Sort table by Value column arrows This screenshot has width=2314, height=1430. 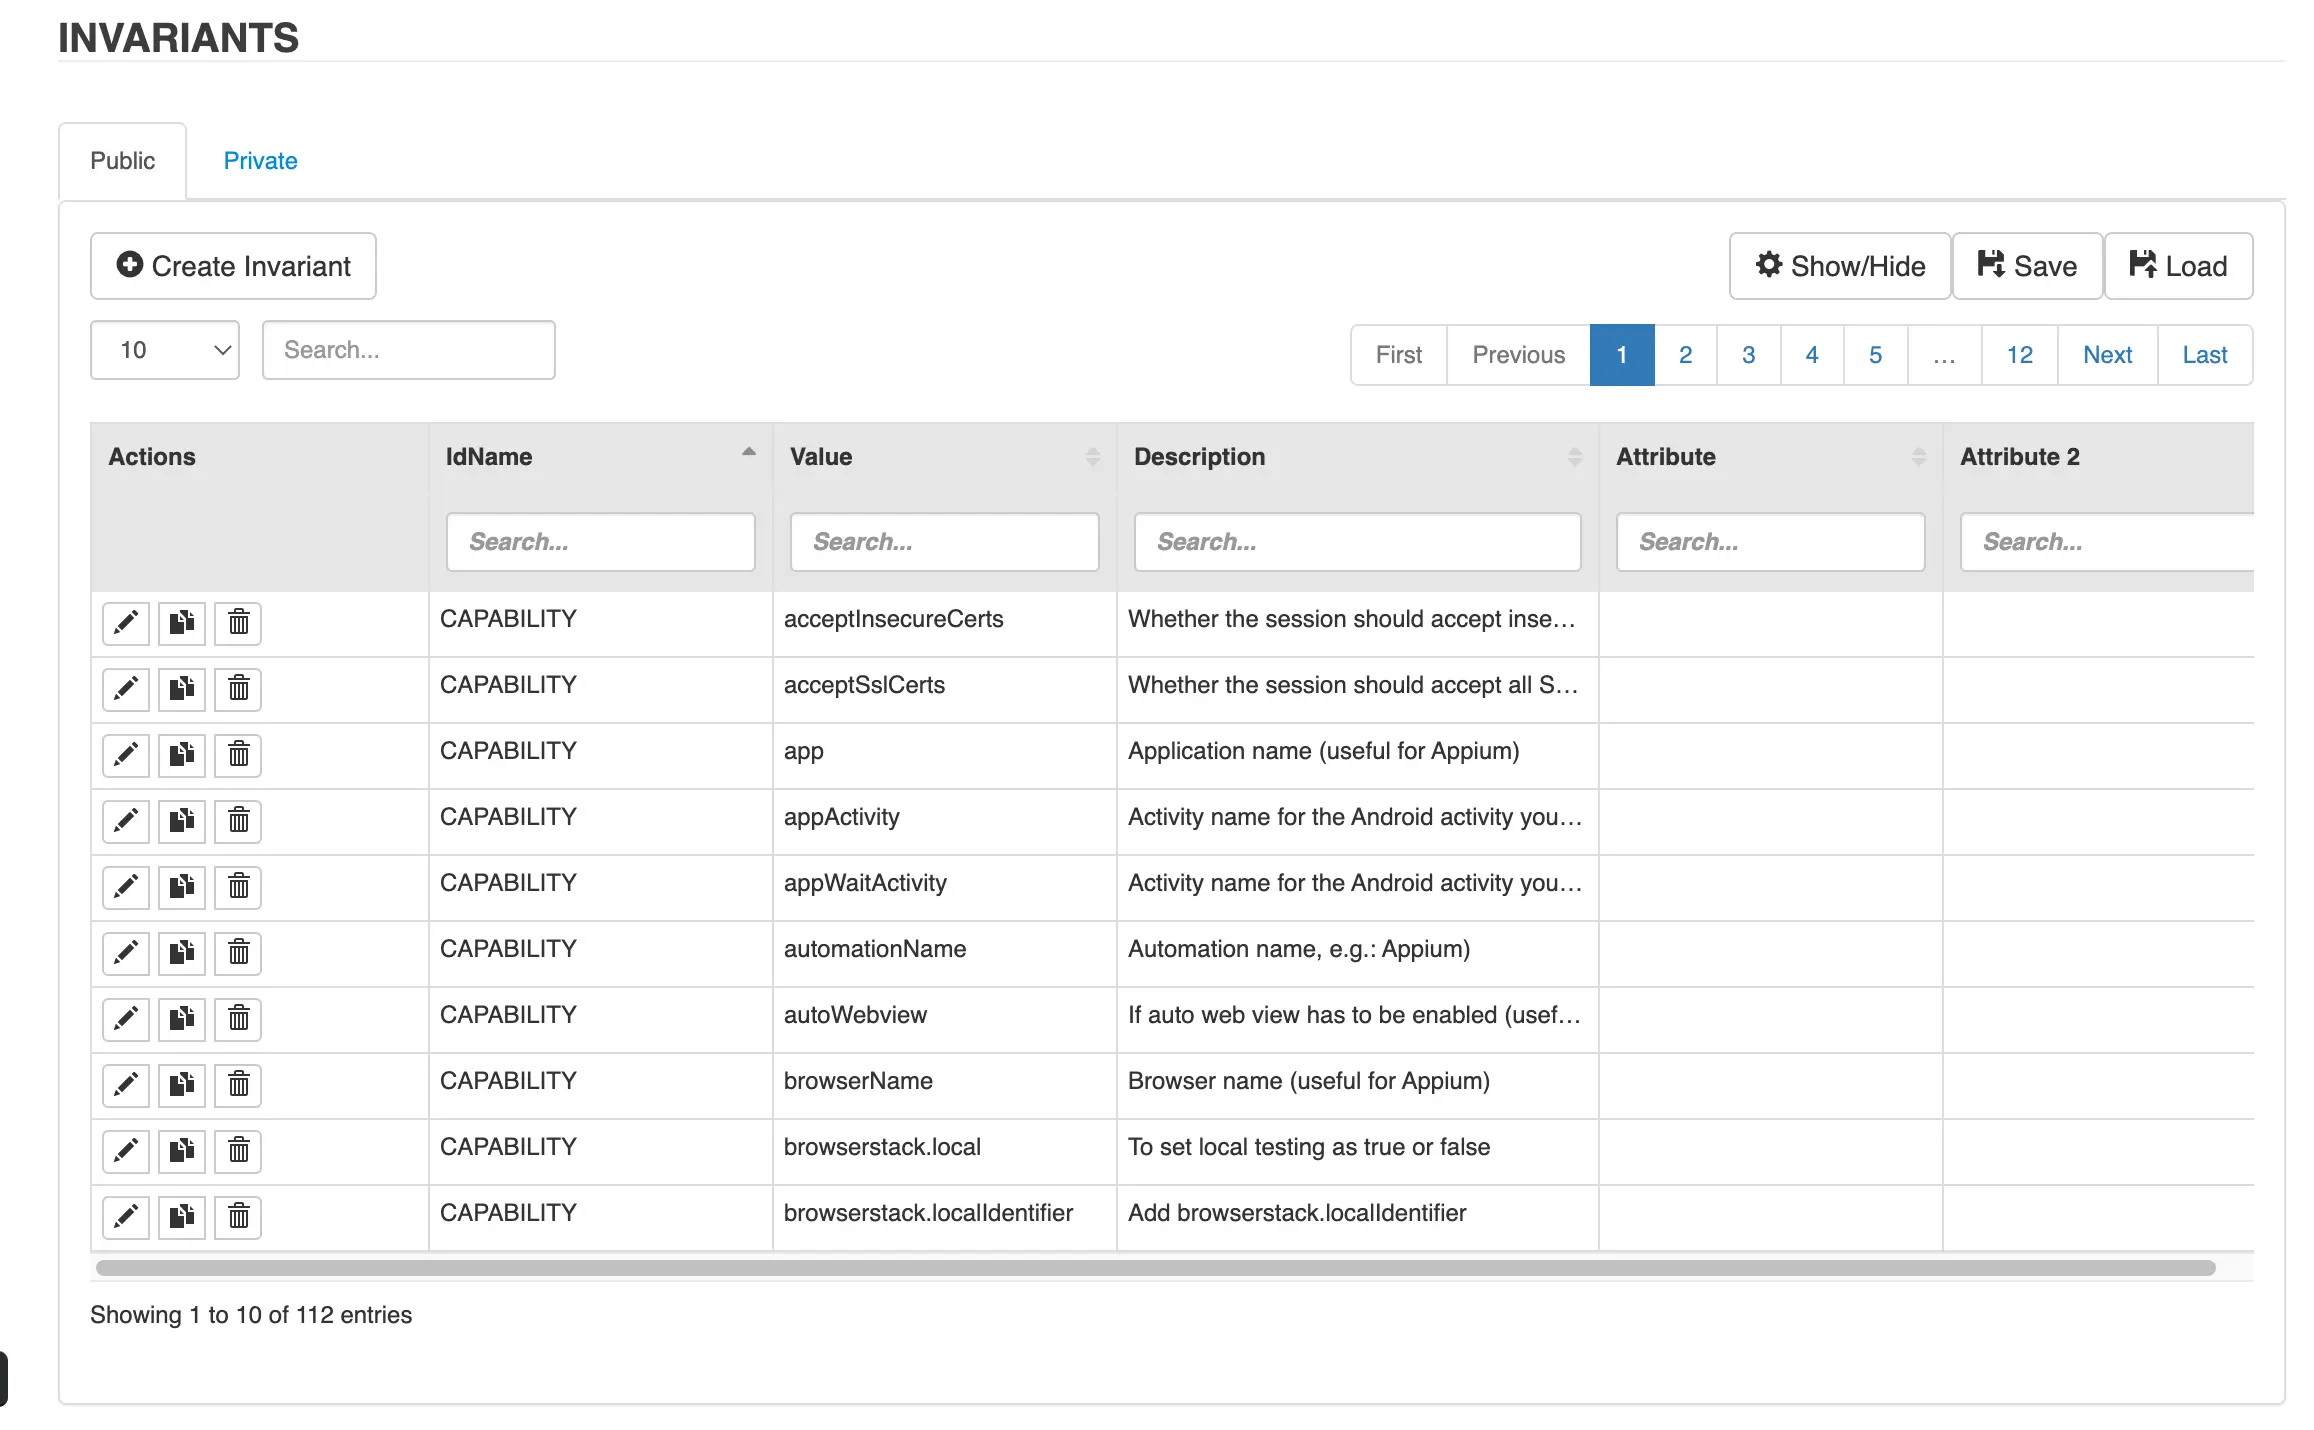tap(1092, 457)
